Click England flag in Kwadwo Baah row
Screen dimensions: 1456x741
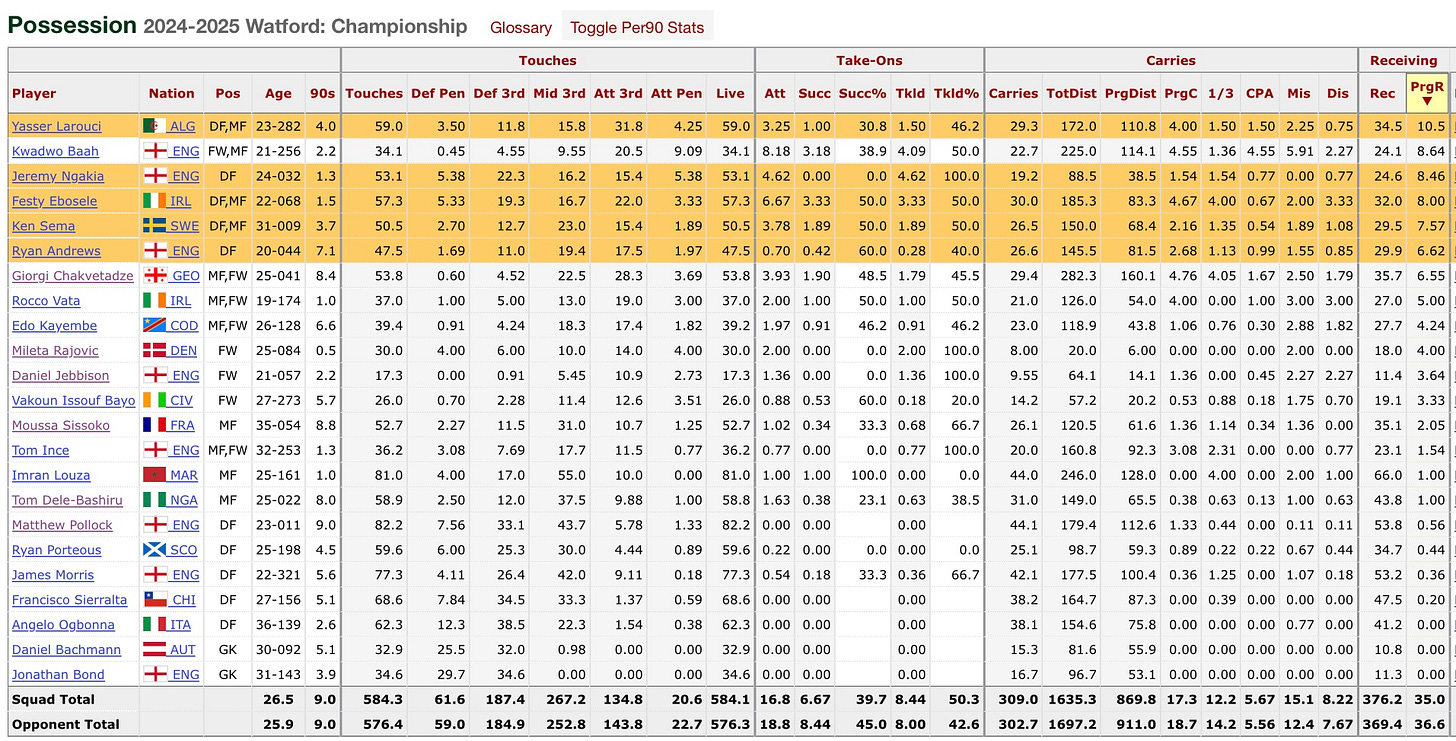(x=156, y=151)
